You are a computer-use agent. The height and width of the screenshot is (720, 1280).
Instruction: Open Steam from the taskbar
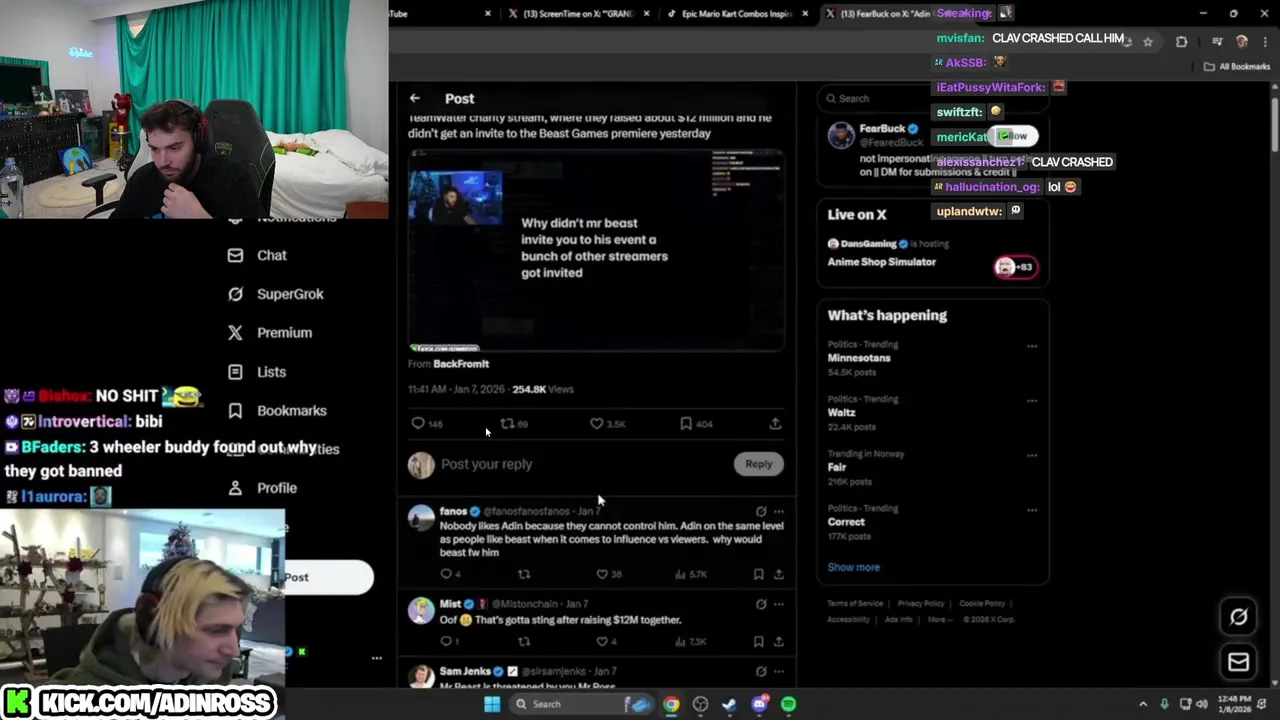click(x=730, y=704)
